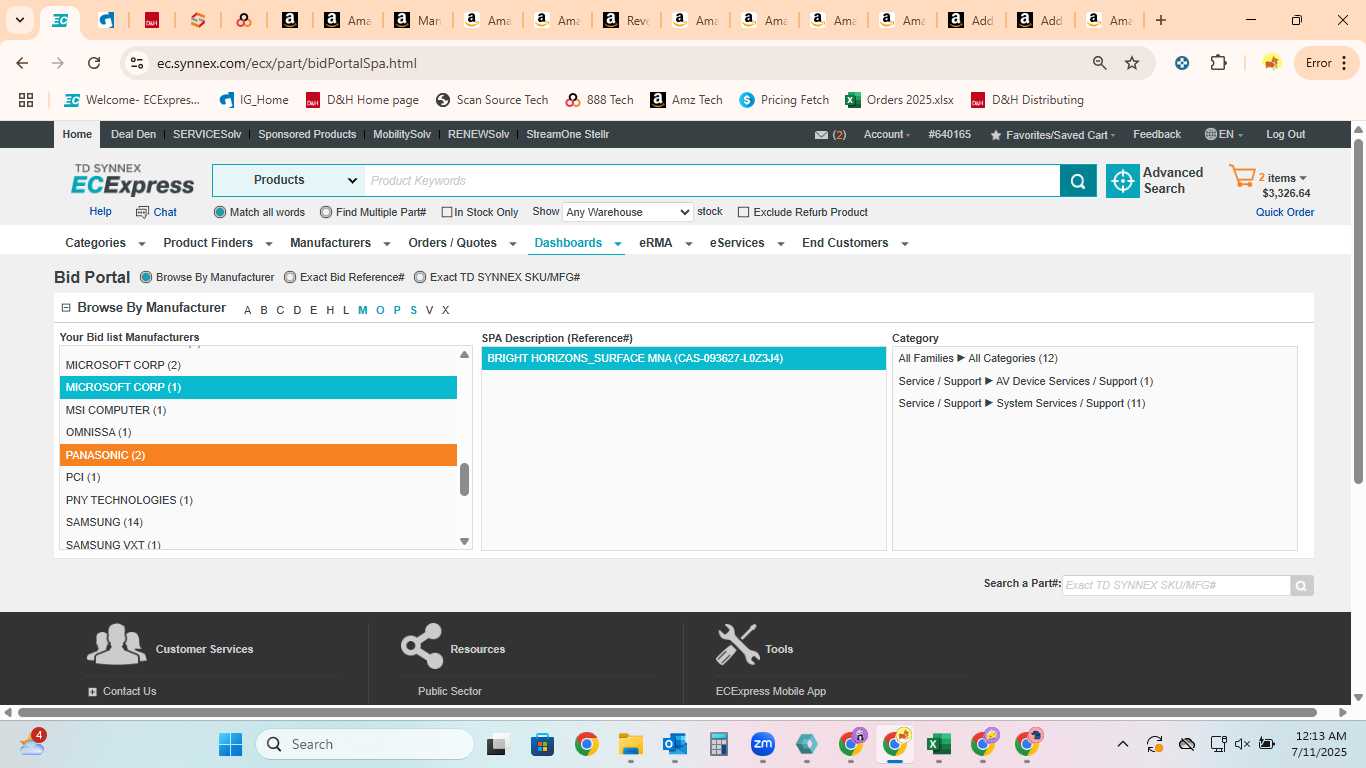Click the Log Out link

pos(1285,135)
